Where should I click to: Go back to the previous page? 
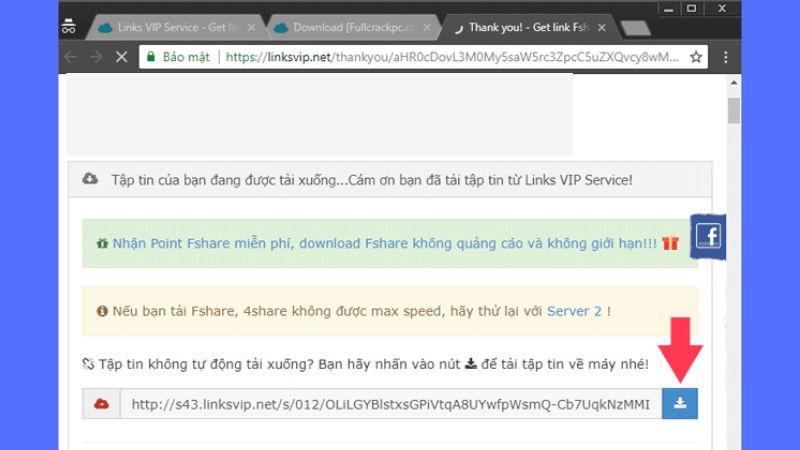[x=71, y=57]
